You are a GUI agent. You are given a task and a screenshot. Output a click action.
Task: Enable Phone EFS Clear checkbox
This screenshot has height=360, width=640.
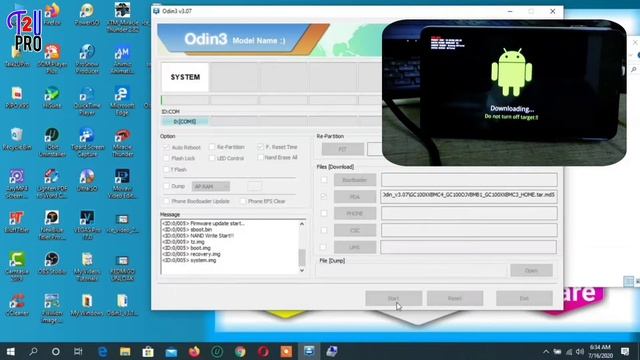click(x=243, y=201)
